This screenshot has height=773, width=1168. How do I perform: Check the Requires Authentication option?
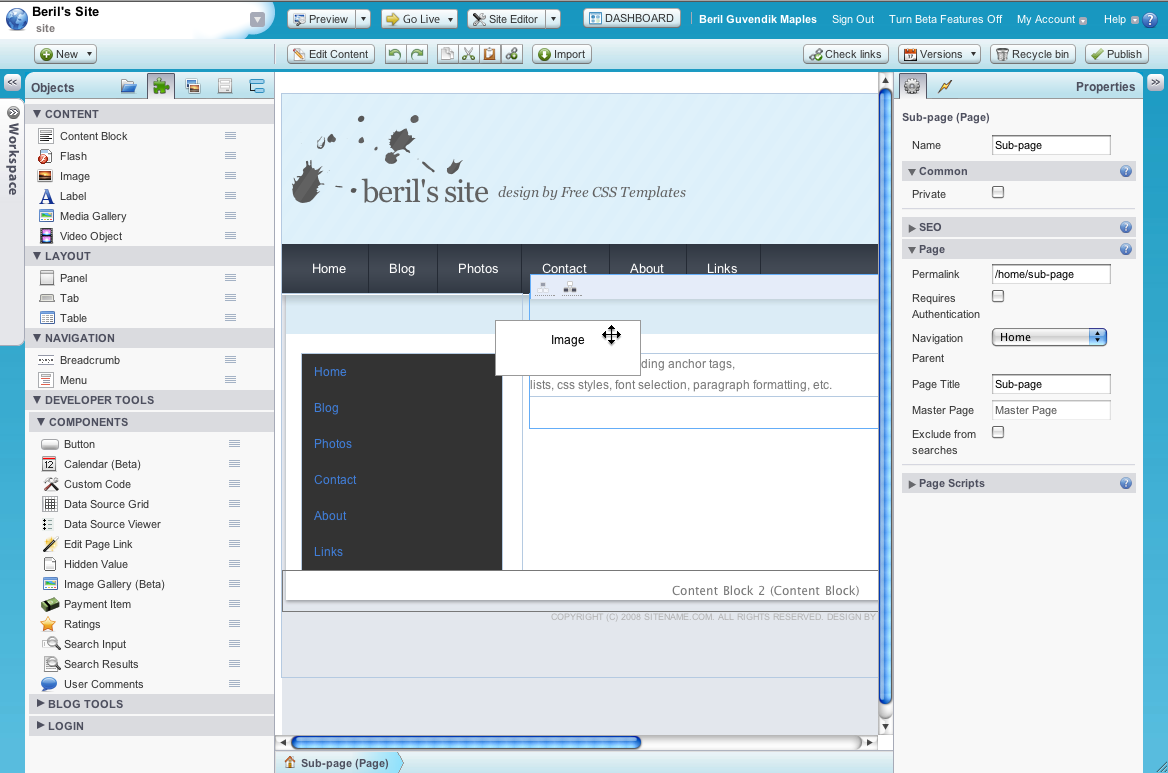point(997,298)
